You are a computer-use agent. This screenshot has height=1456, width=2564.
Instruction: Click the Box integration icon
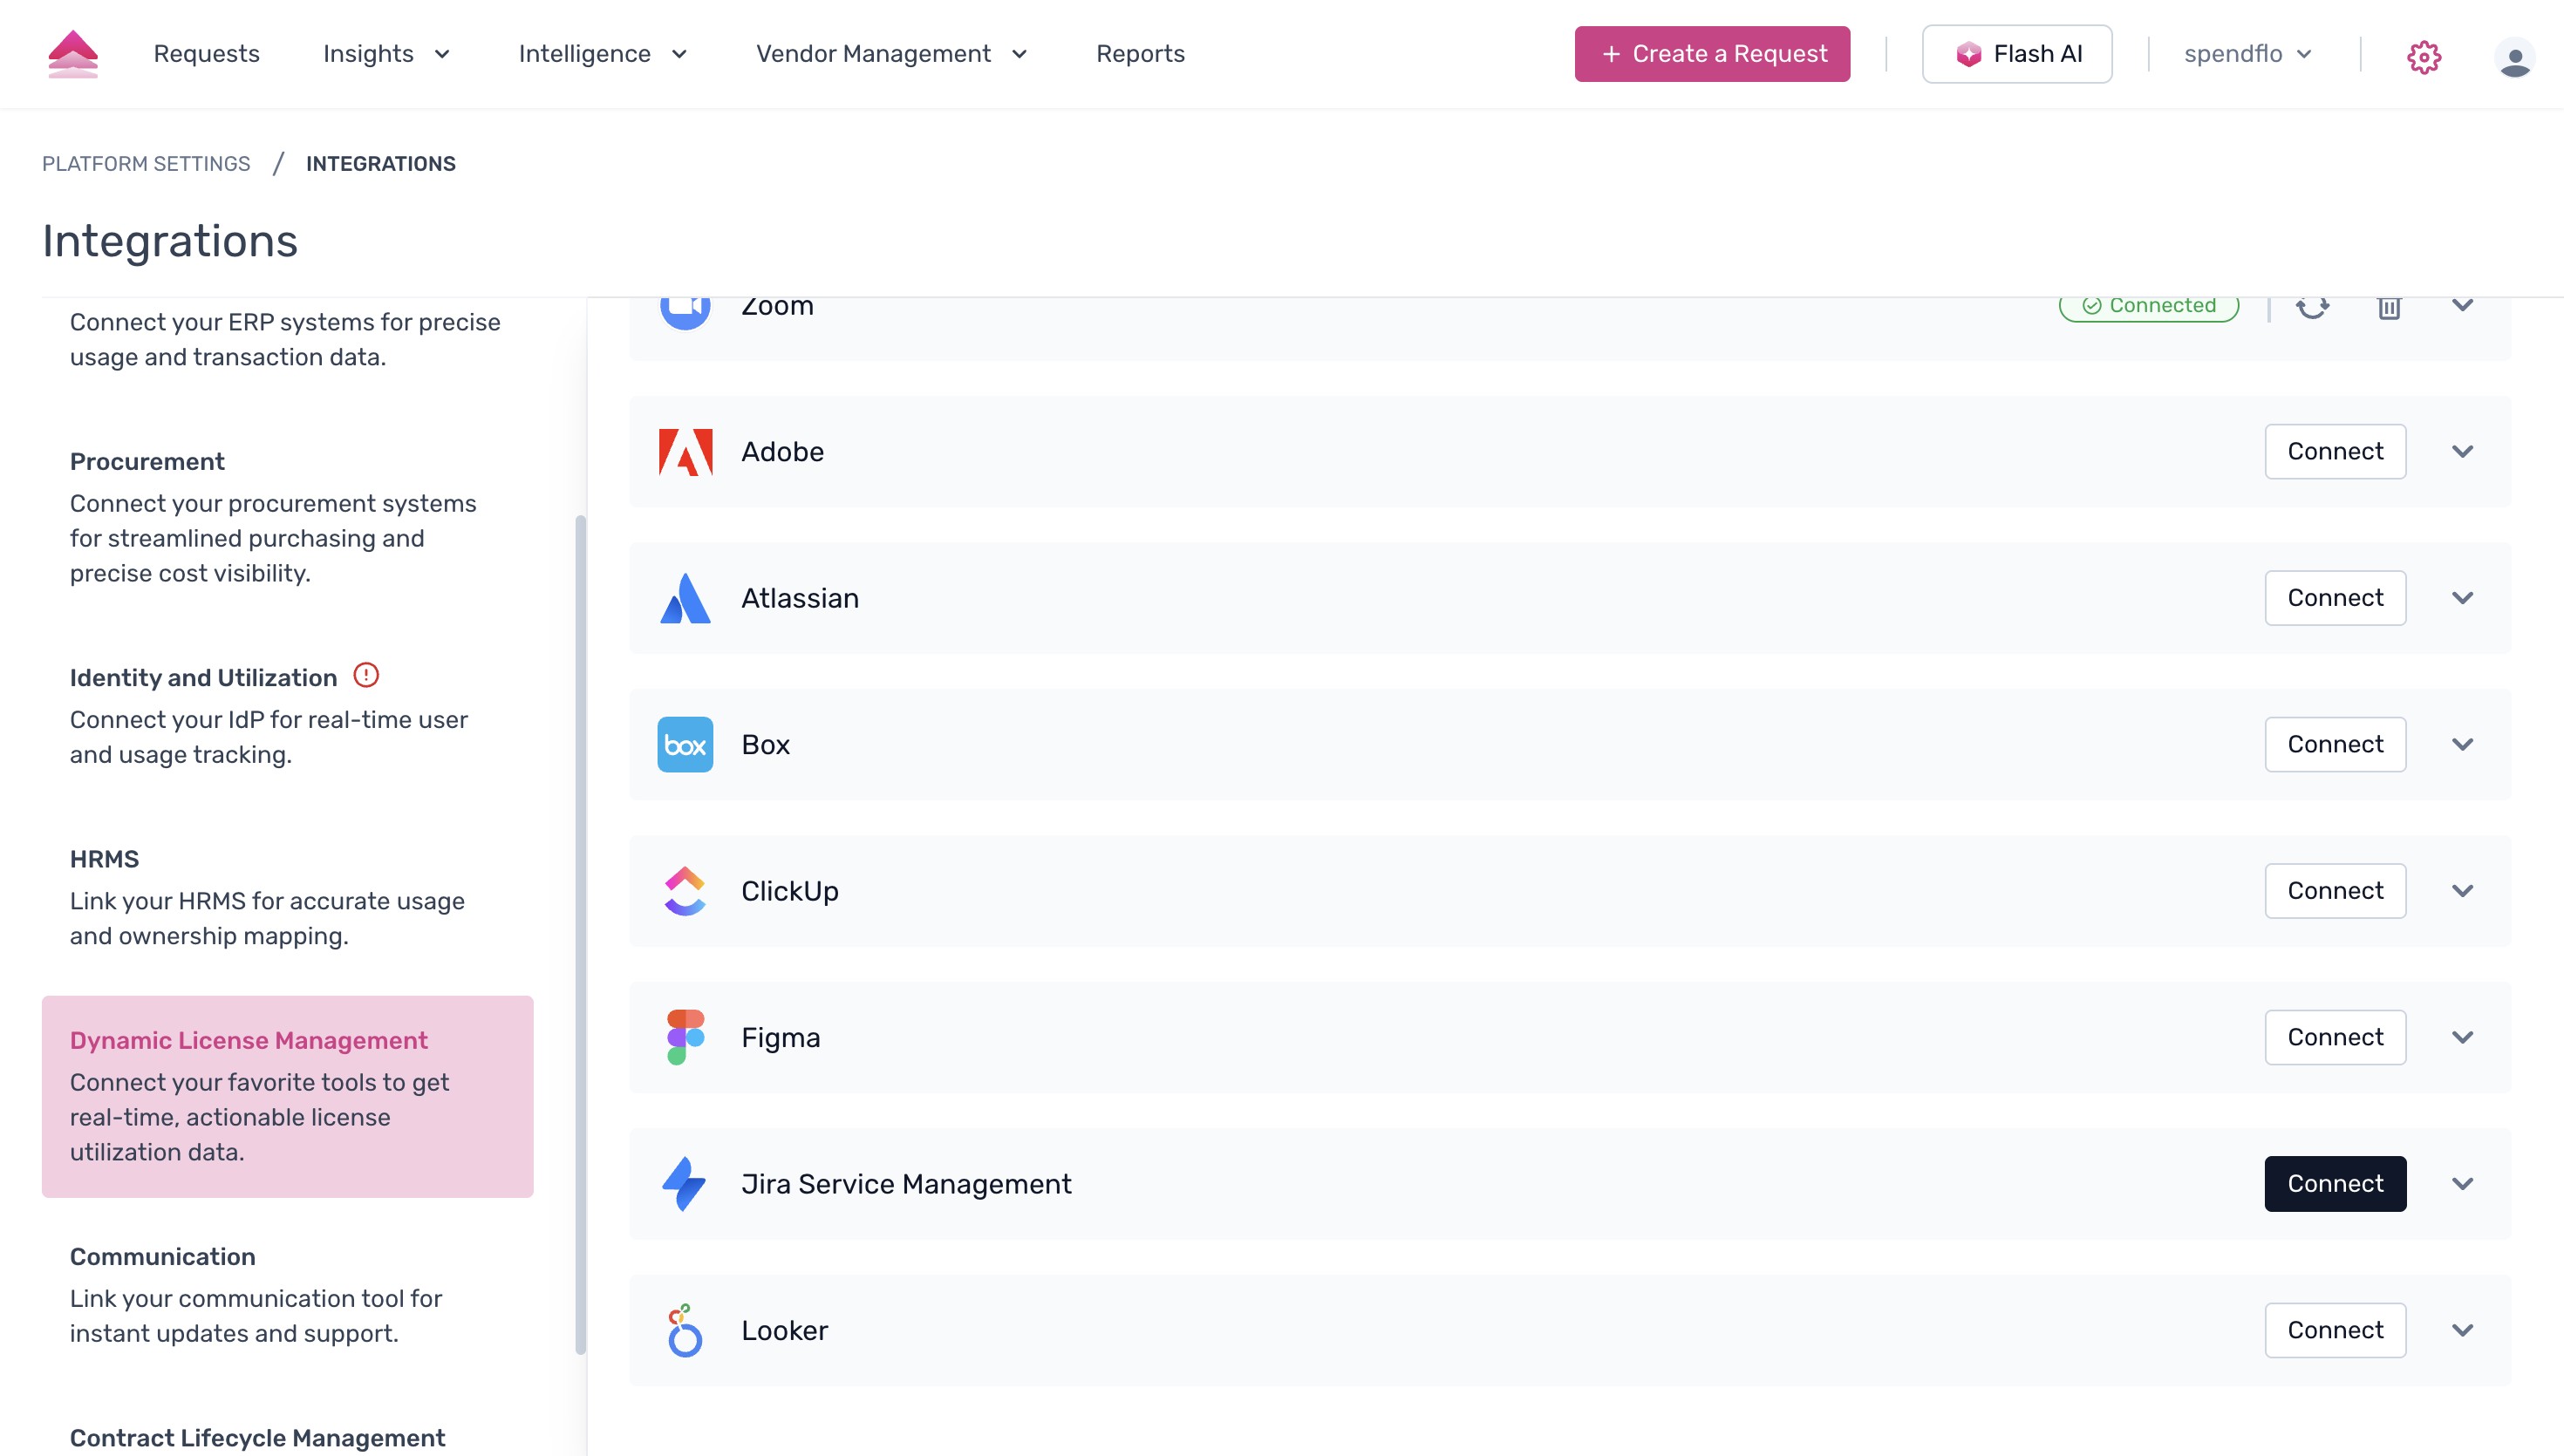(686, 744)
